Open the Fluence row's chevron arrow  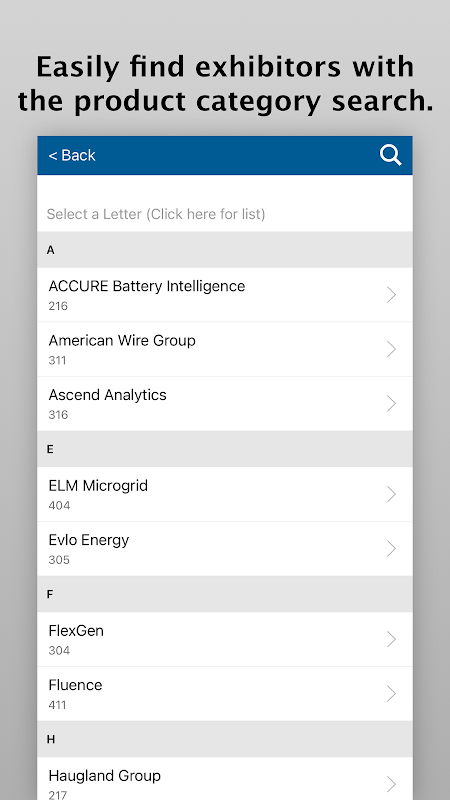coord(391,694)
